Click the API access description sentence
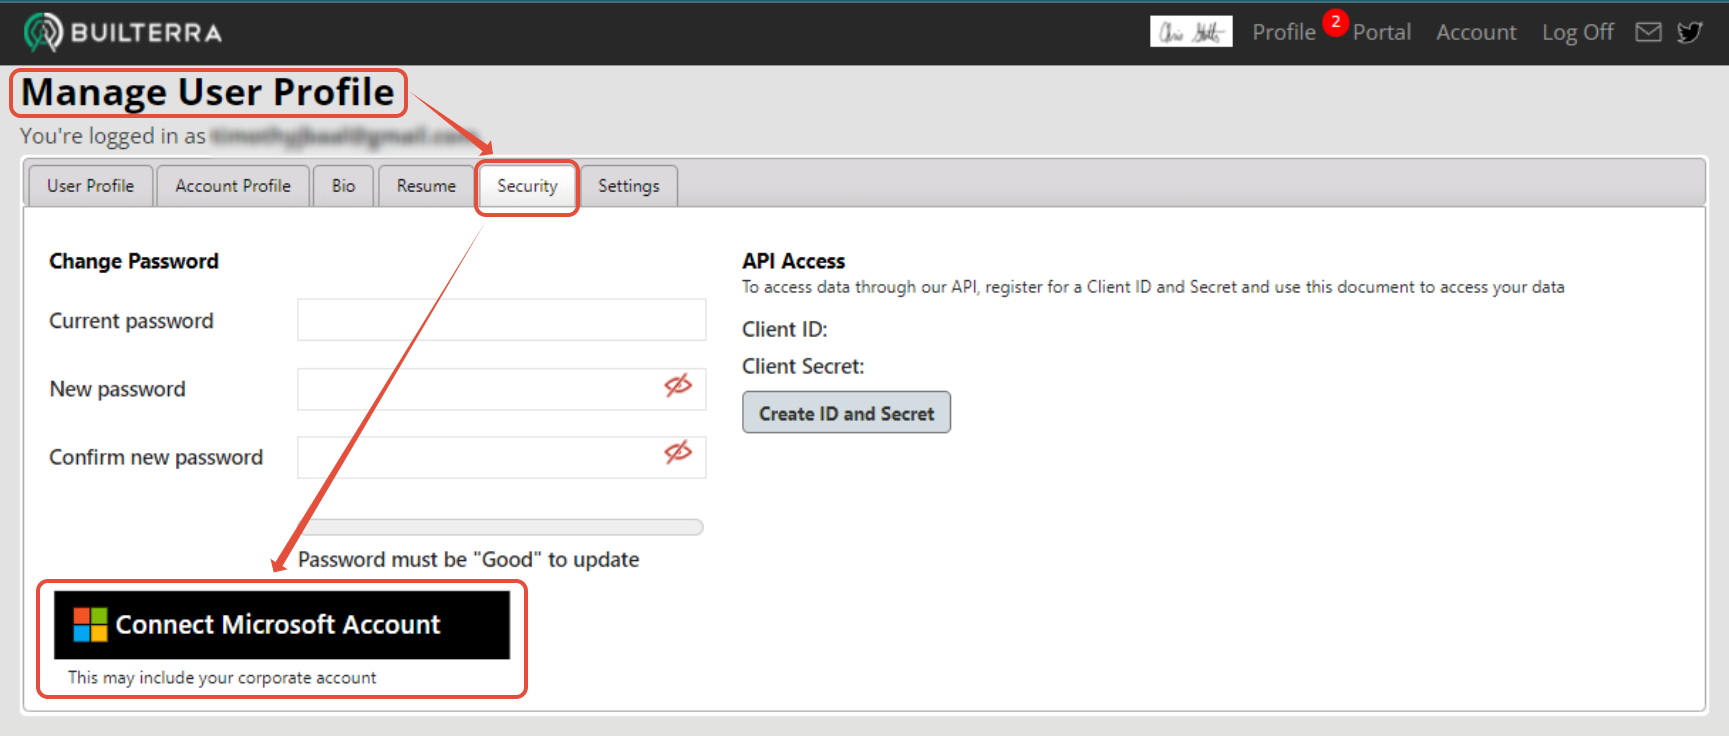The image size is (1729, 736). [1153, 287]
